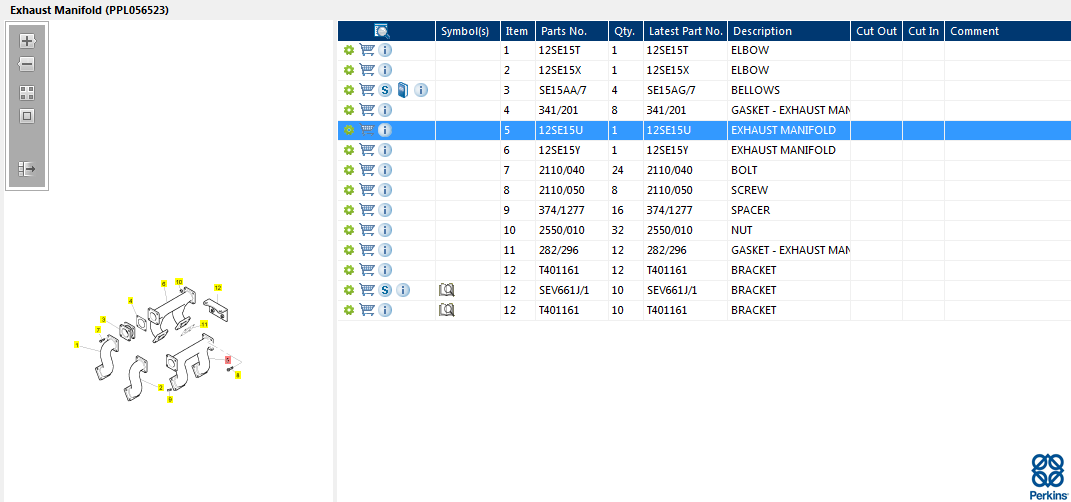Click description cell BELLOWS
This screenshot has height=502, width=1071.
[755, 90]
